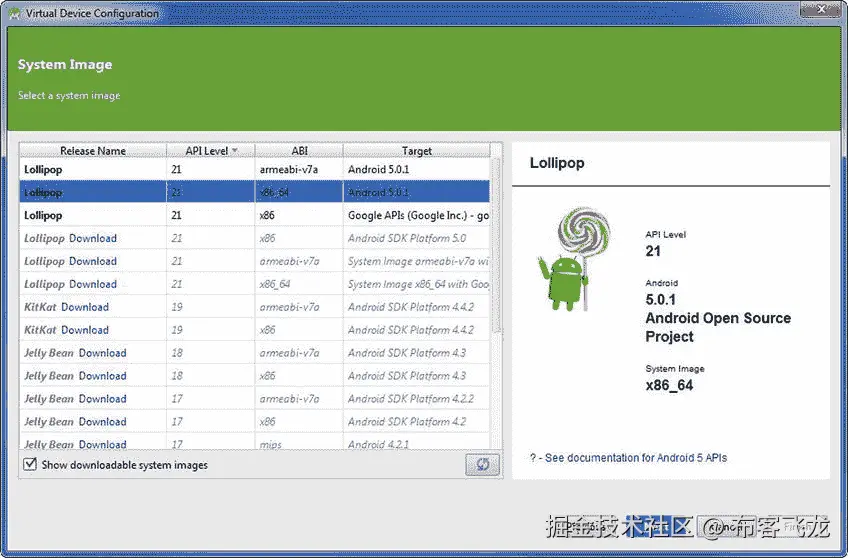Download Jelly Bean armeabi-v7a Platform 4.2.2
This screenshot has width=848, height=558.
pos(102,399)
